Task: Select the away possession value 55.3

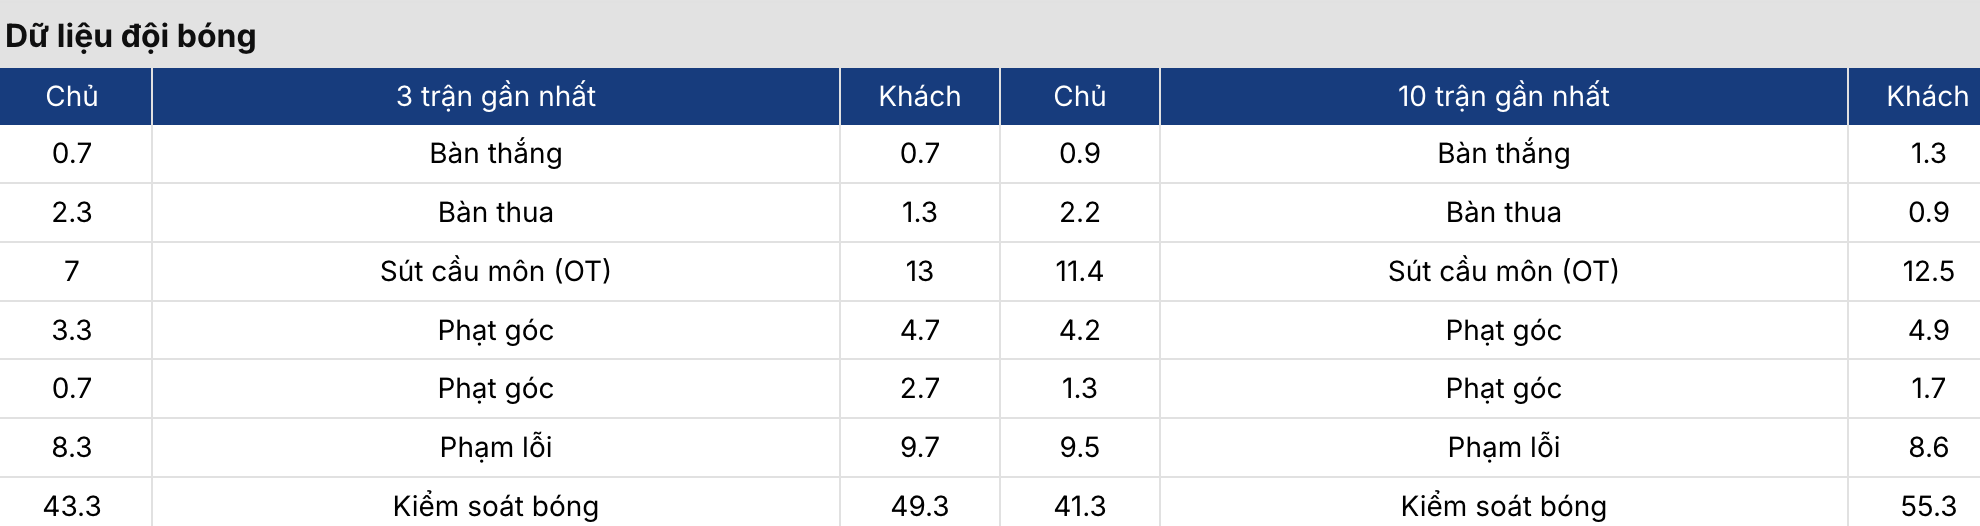Action: [1928, 506]
